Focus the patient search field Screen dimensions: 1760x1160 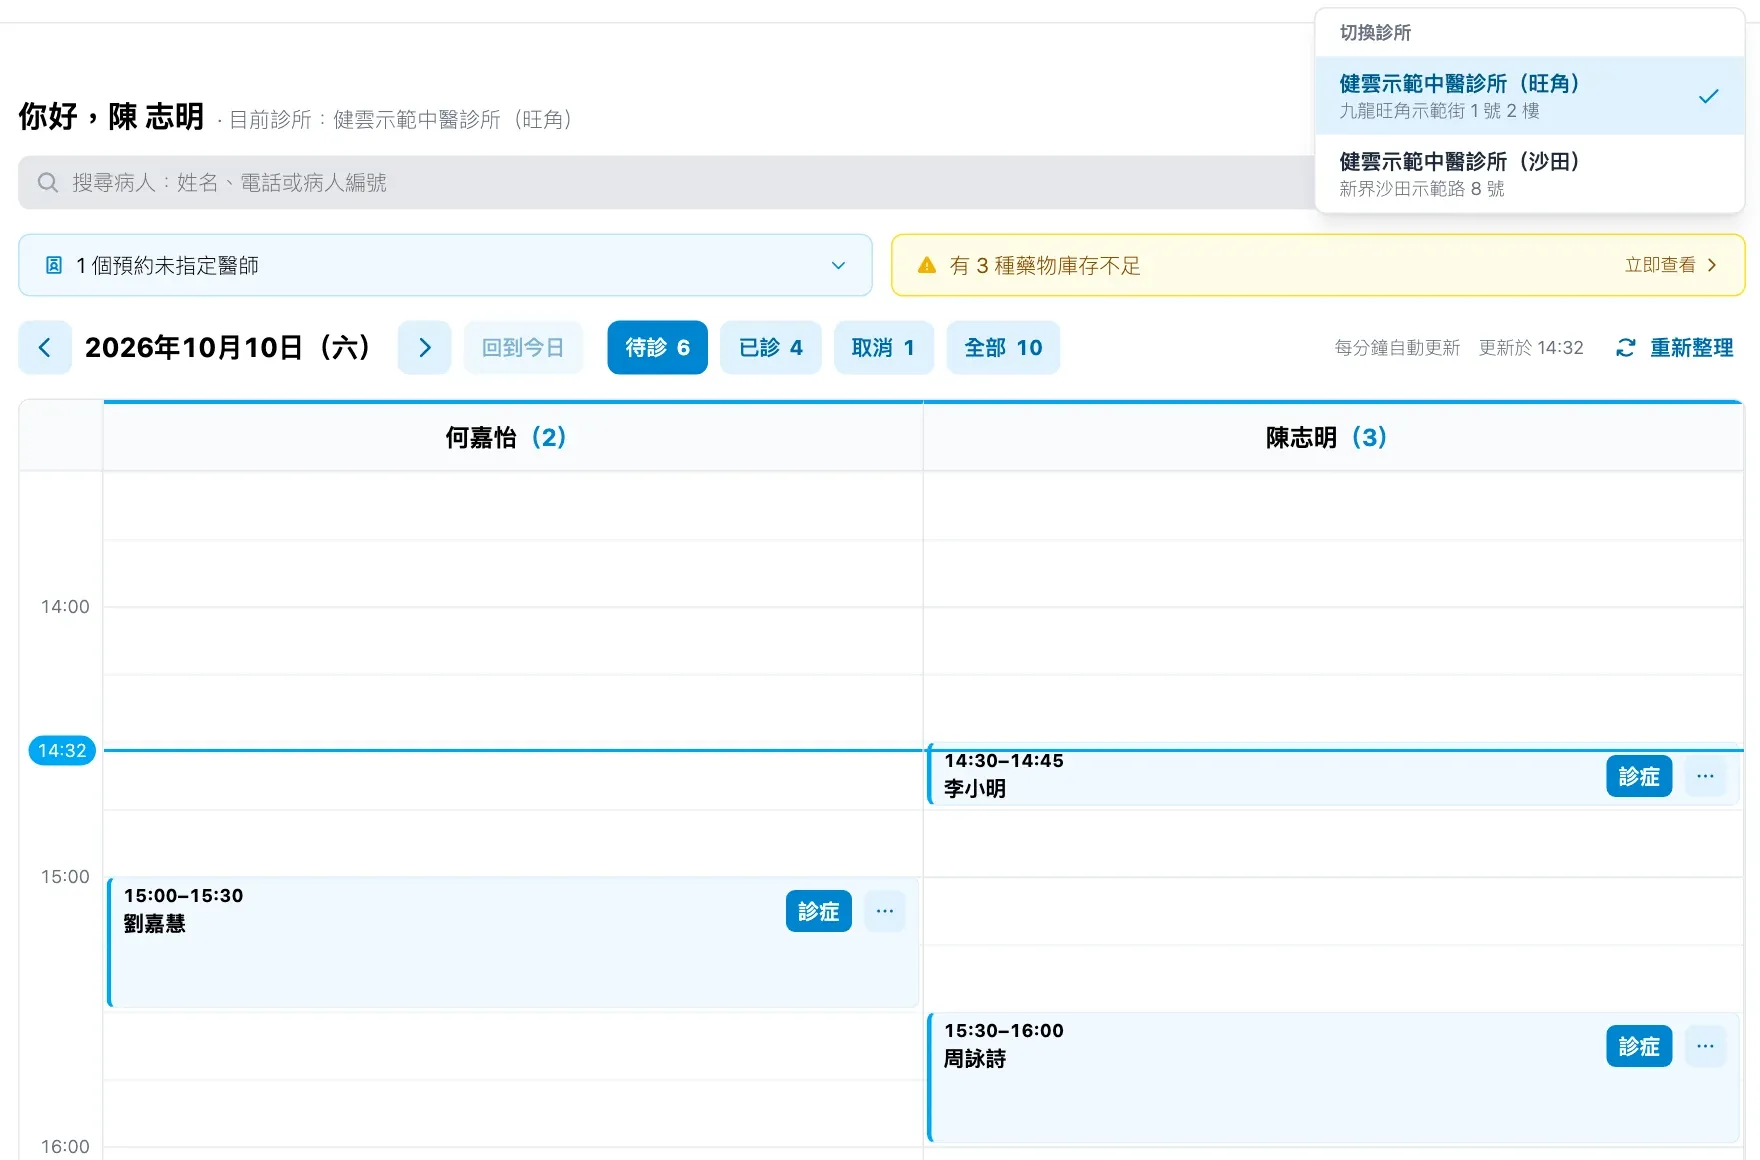click(x=666, y=182)
